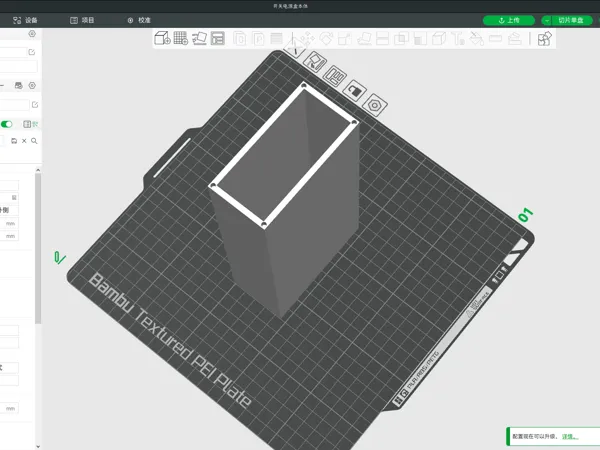
Task: Click the sidebar scrollbar down arrow
Action: [38, 446]
